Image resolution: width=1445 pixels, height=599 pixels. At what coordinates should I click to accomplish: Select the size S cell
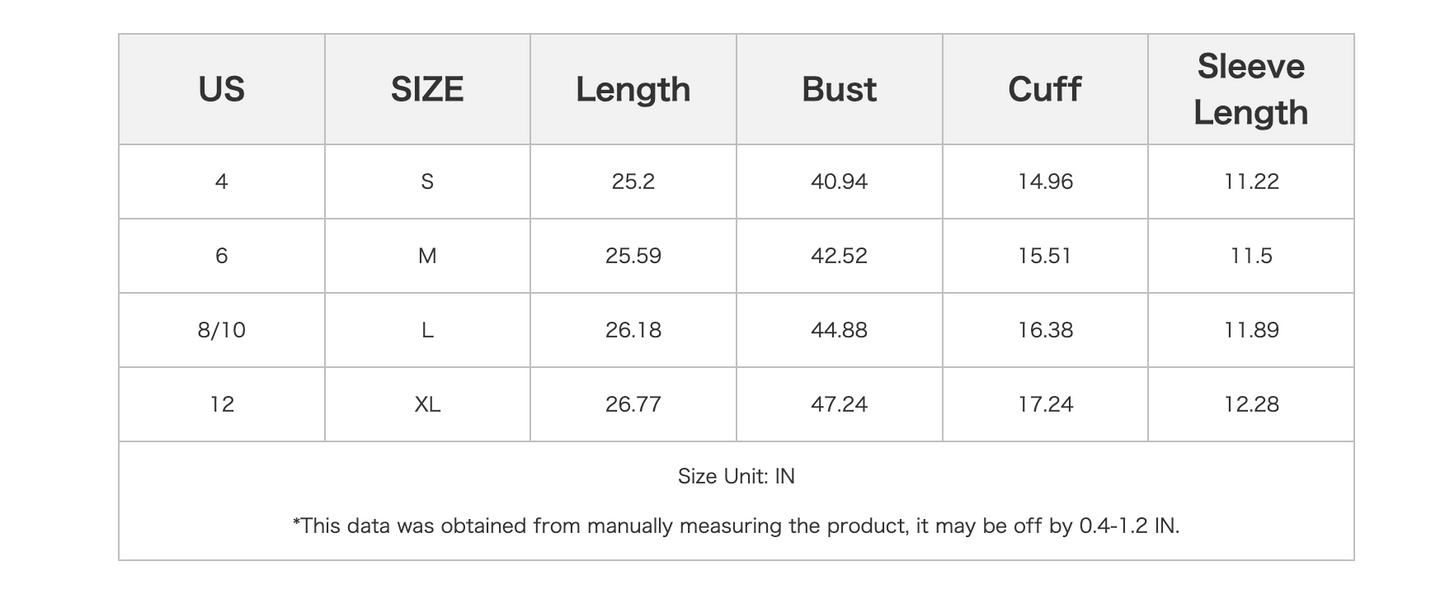[427, 182]
